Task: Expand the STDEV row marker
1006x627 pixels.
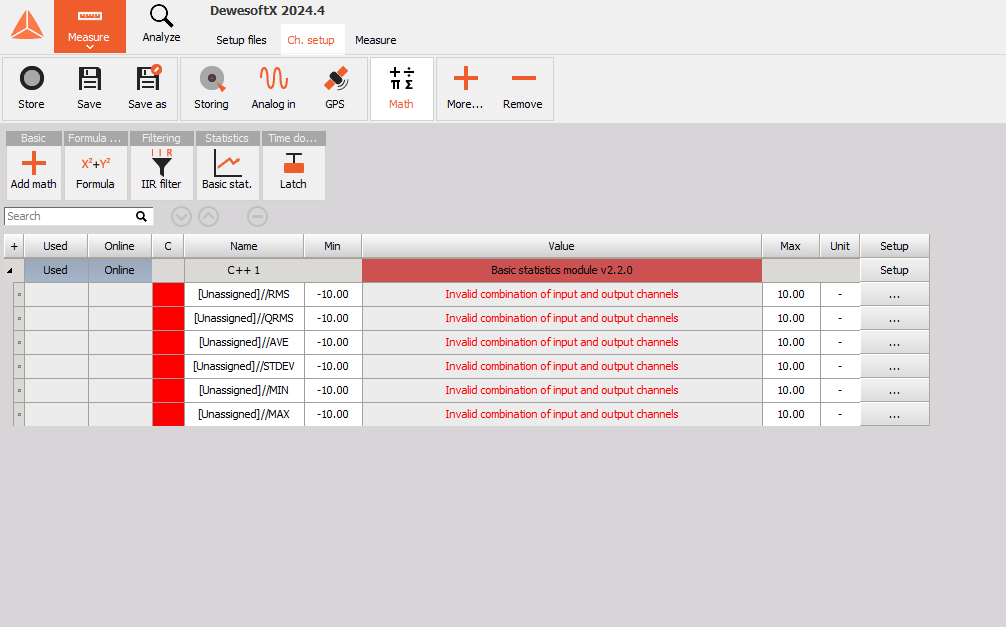Action: coord(19,366)
